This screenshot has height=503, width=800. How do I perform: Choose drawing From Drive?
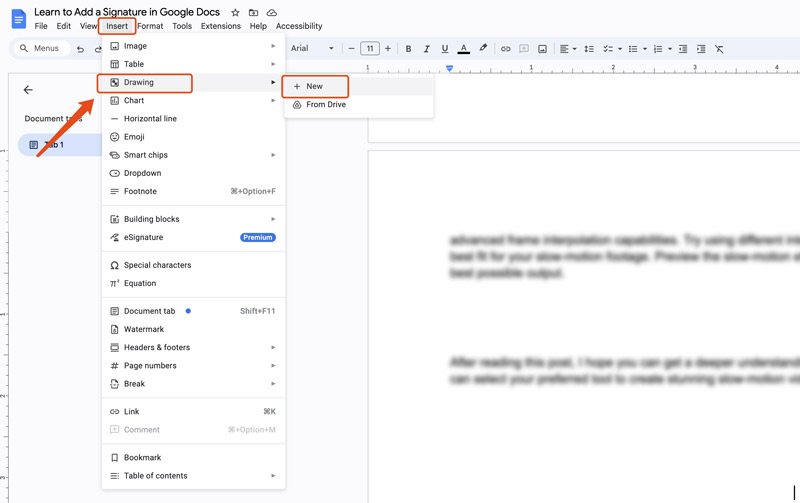359,105
